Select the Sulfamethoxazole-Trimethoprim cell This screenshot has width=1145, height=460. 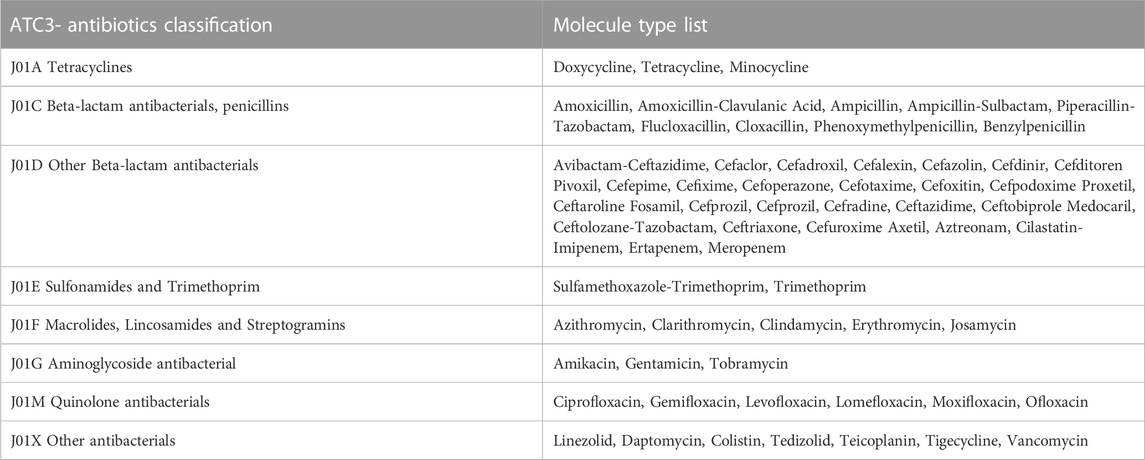click(x=710, y=287)
